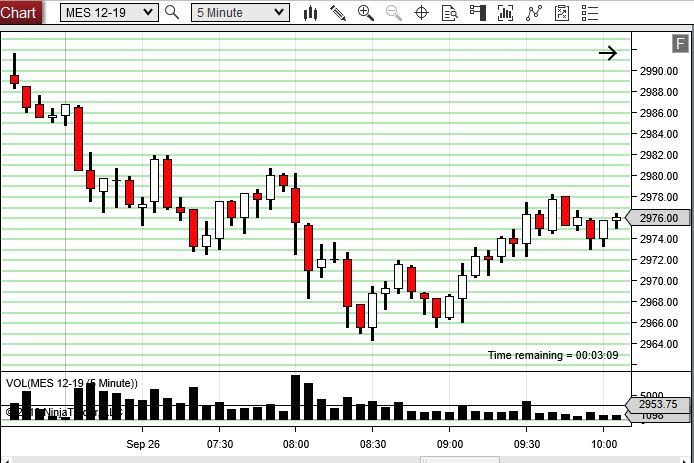This screenshot has width=694, height=463.
Task: Open the 5 Minute interval dropdown
Action: coord(240,12)
